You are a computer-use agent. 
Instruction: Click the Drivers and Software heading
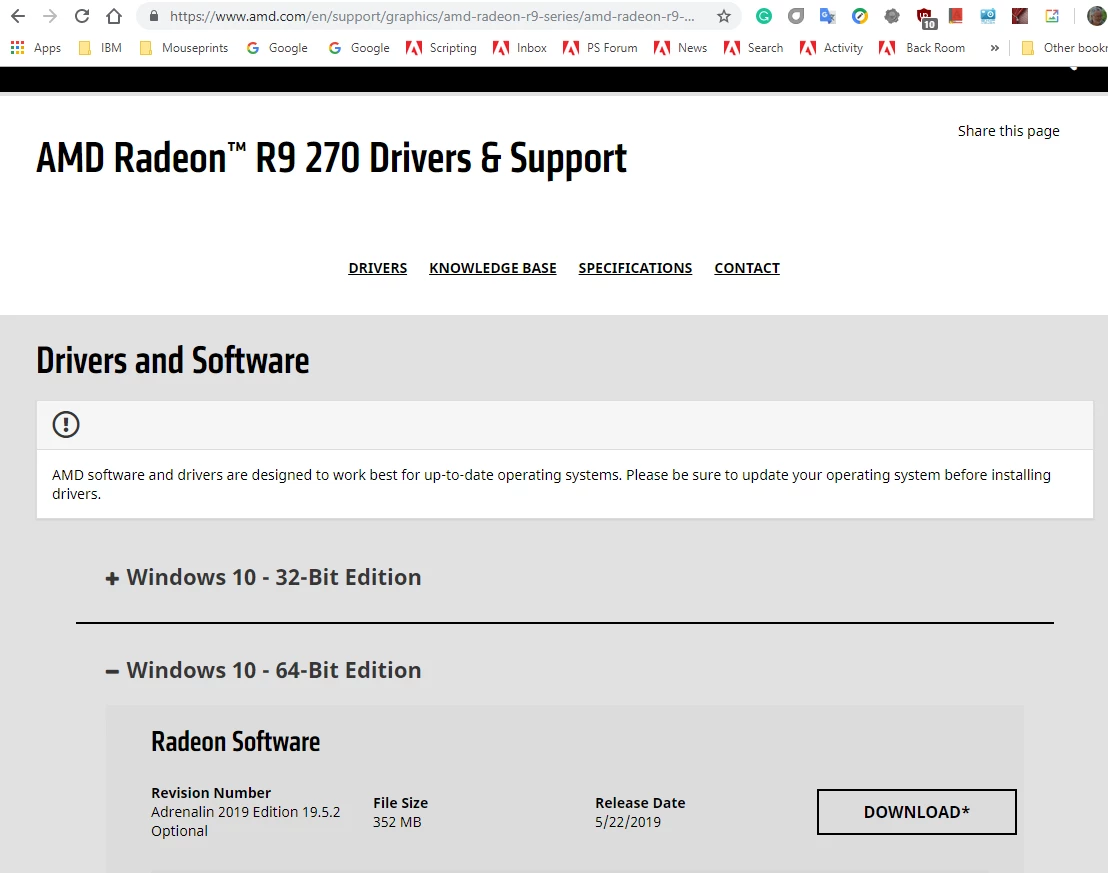coord(172,361)
